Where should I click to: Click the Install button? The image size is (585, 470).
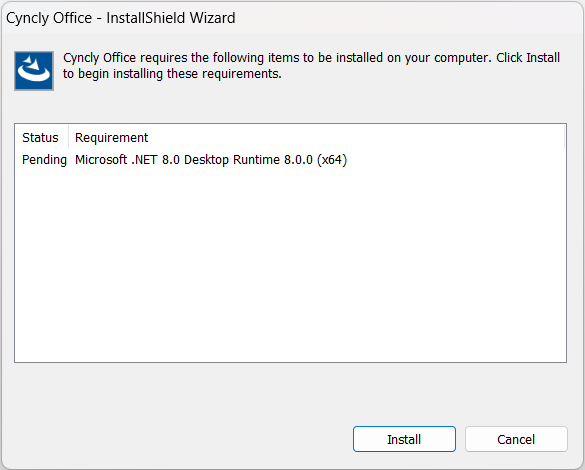coord(404,439)
